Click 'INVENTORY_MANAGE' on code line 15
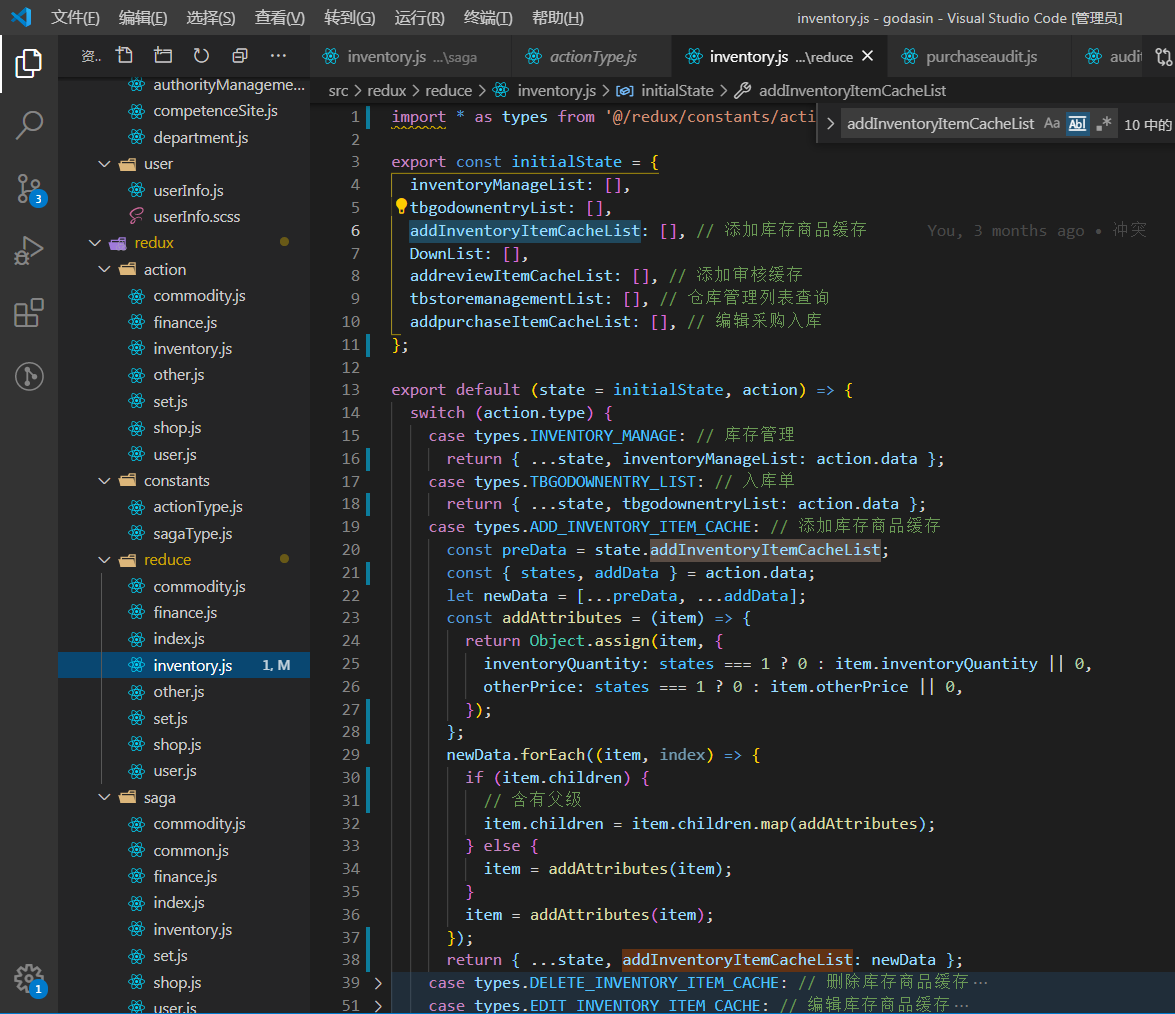1175x1014 pixels. coord(603,435)
